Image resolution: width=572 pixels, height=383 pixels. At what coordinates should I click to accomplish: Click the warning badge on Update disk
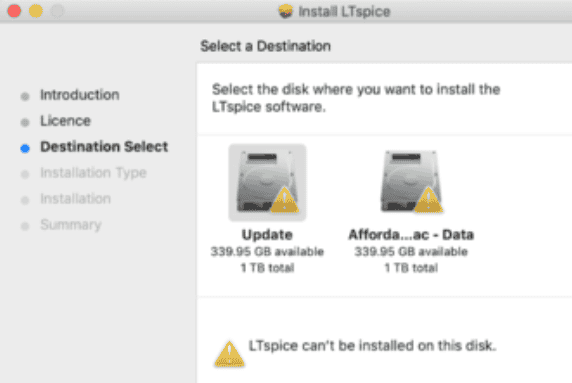[x=285, y=200]
